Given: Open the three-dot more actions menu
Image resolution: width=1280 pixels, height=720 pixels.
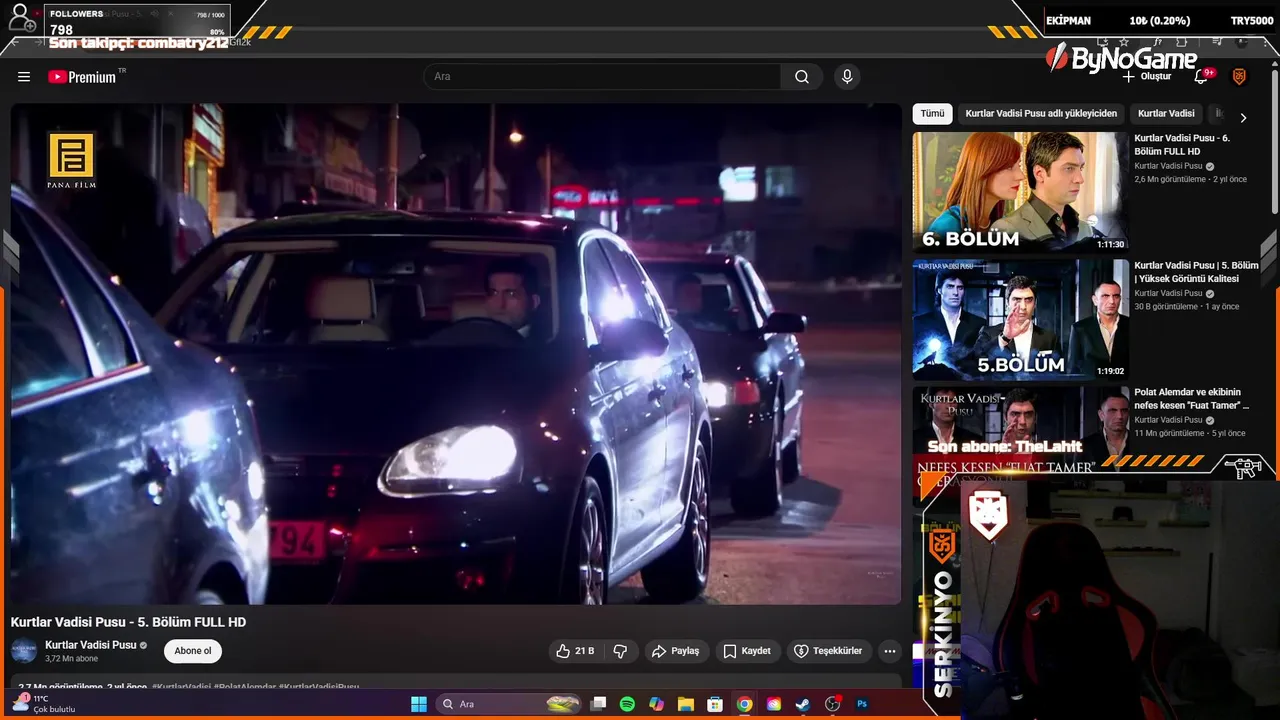Looking at the screenshot, I should (889, 651).
